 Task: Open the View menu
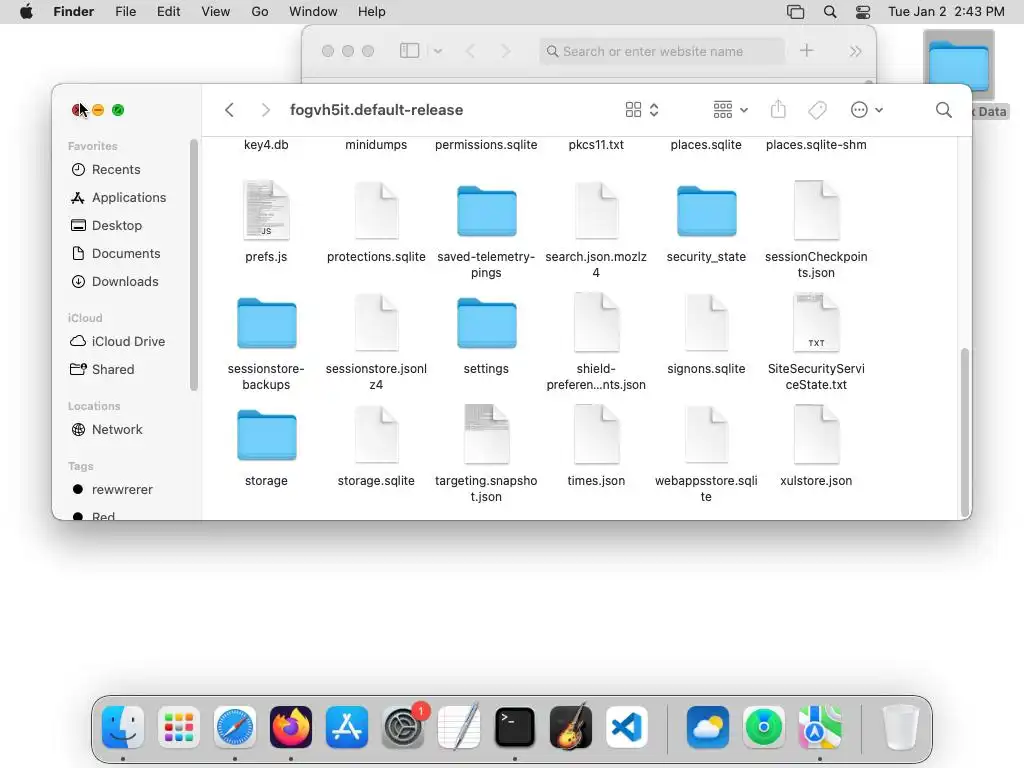216,12
